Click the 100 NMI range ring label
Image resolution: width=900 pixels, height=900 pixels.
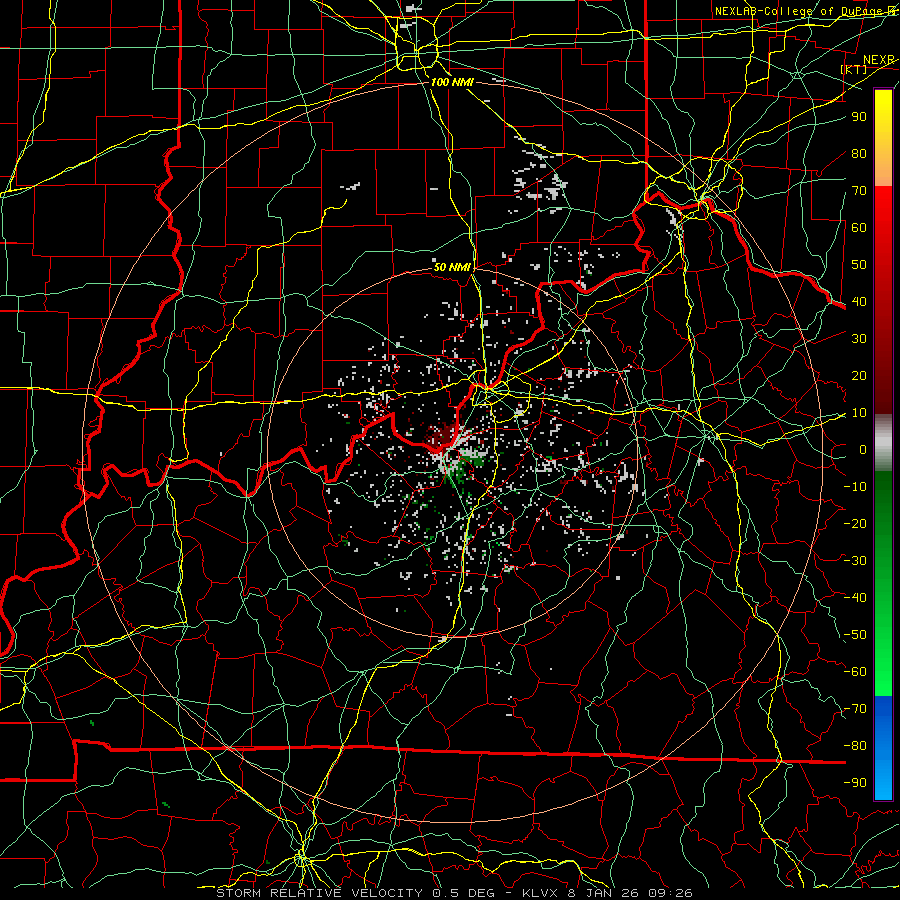click(452, 82)
